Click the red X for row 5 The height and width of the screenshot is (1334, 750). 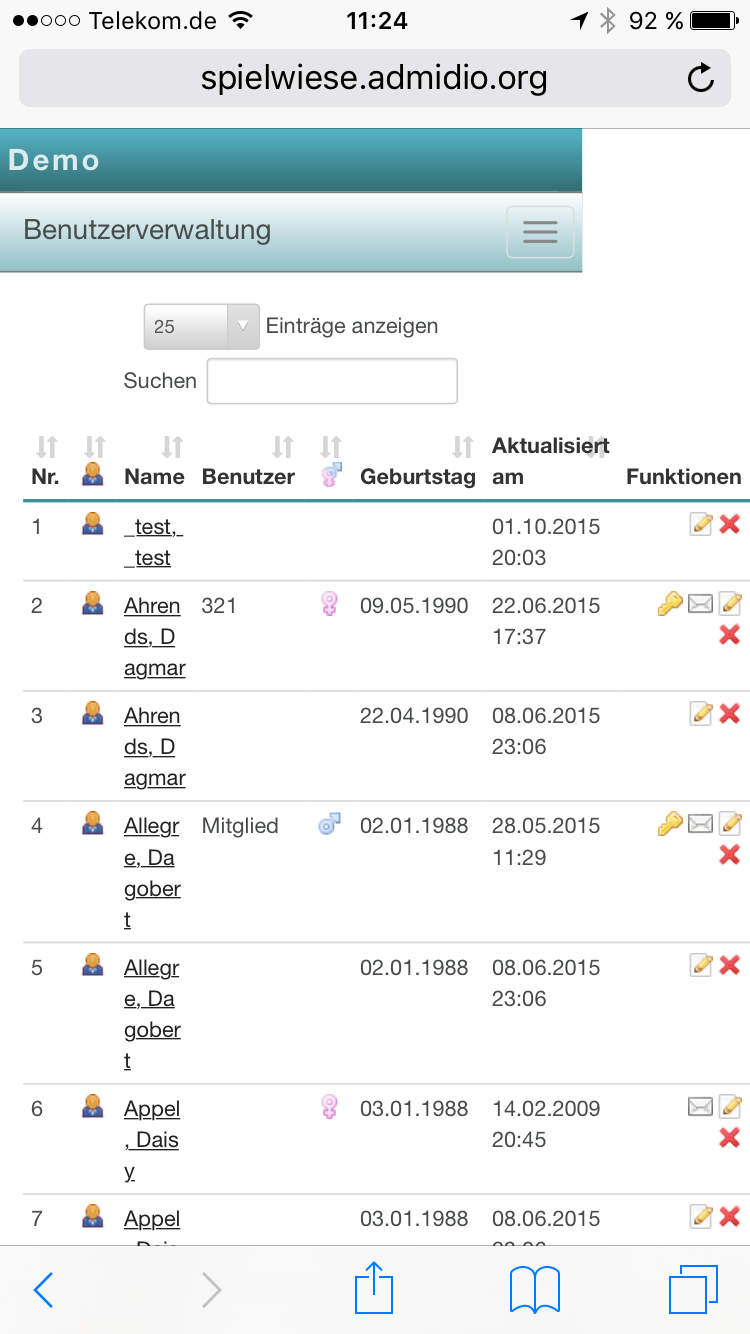coord(730,965)
